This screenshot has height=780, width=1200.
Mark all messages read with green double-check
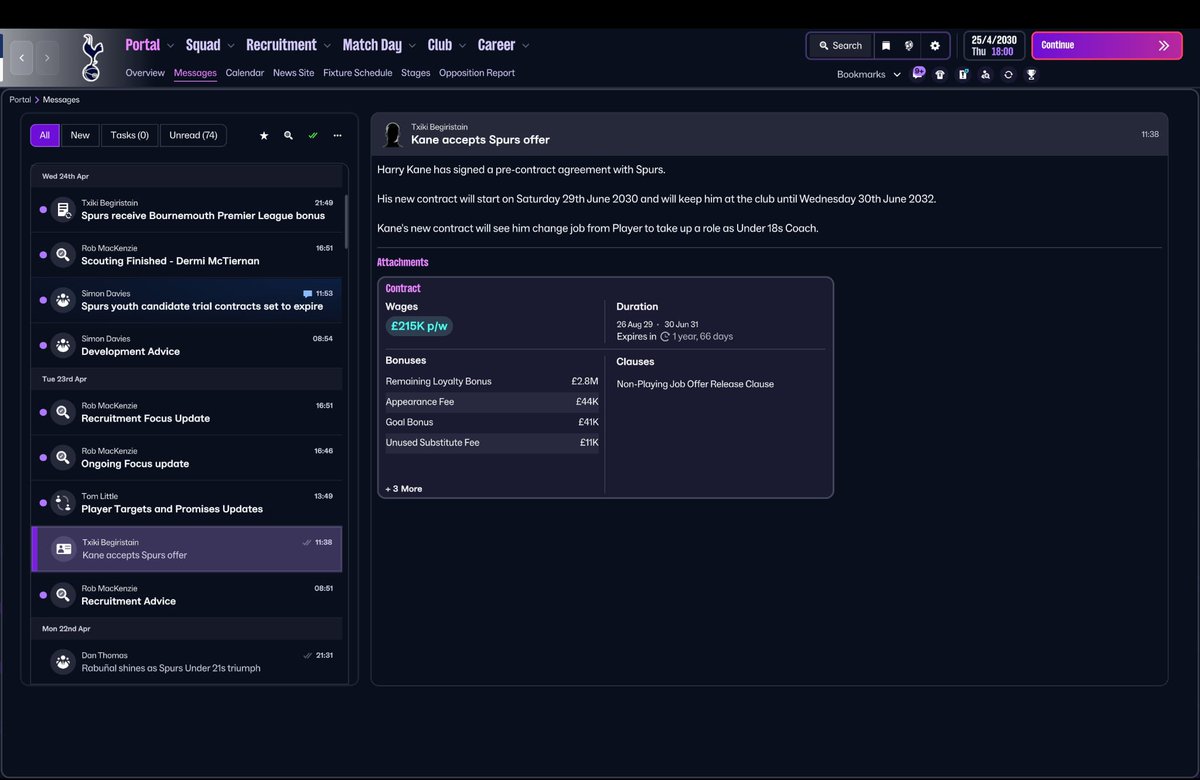pyautogui.click(x=313, y=135)
